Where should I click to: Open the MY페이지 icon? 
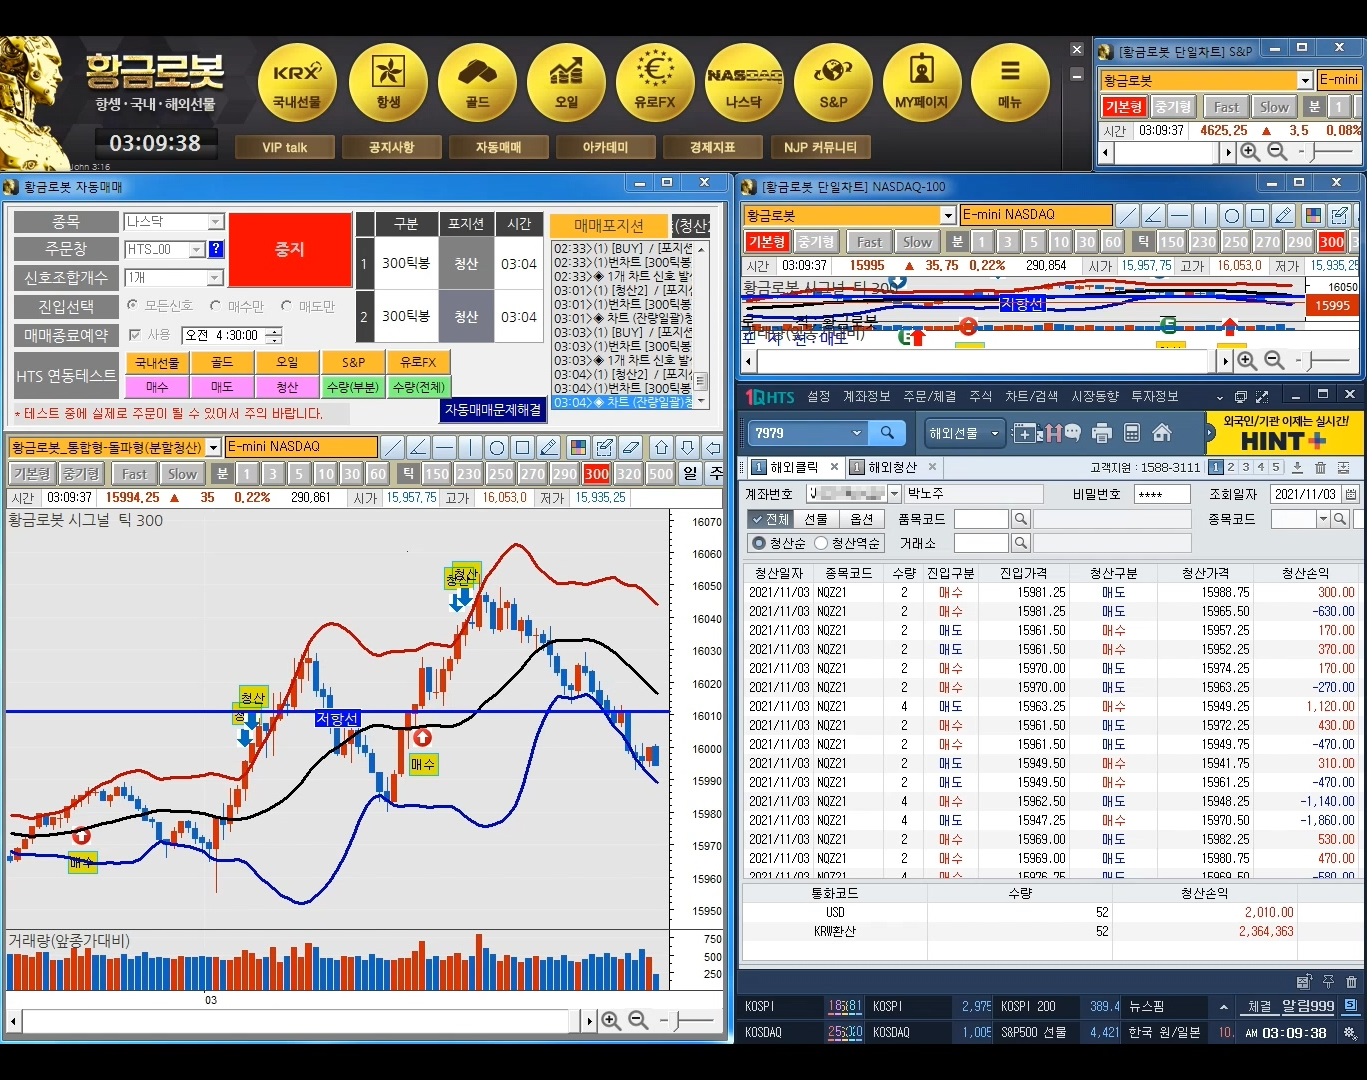click(x=921, y=82)
